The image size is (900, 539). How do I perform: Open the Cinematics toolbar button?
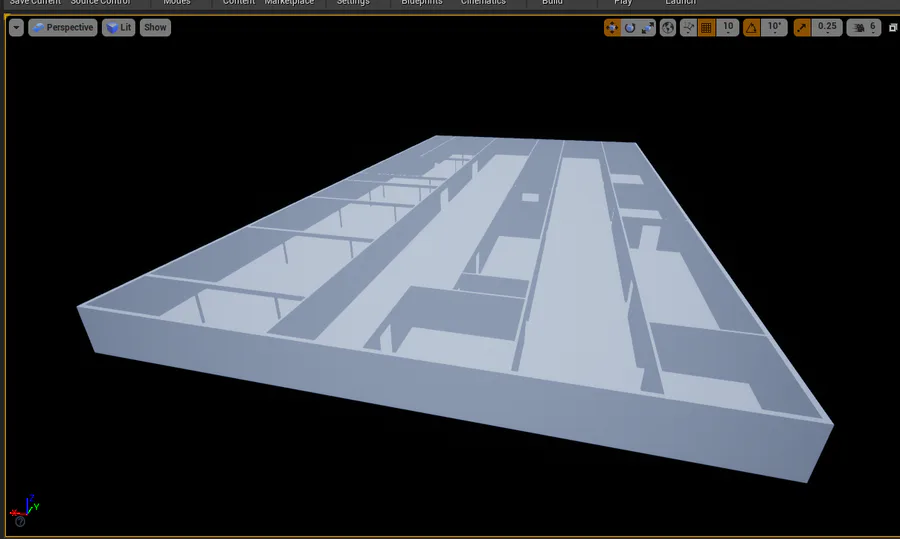(x=483, y=3)
